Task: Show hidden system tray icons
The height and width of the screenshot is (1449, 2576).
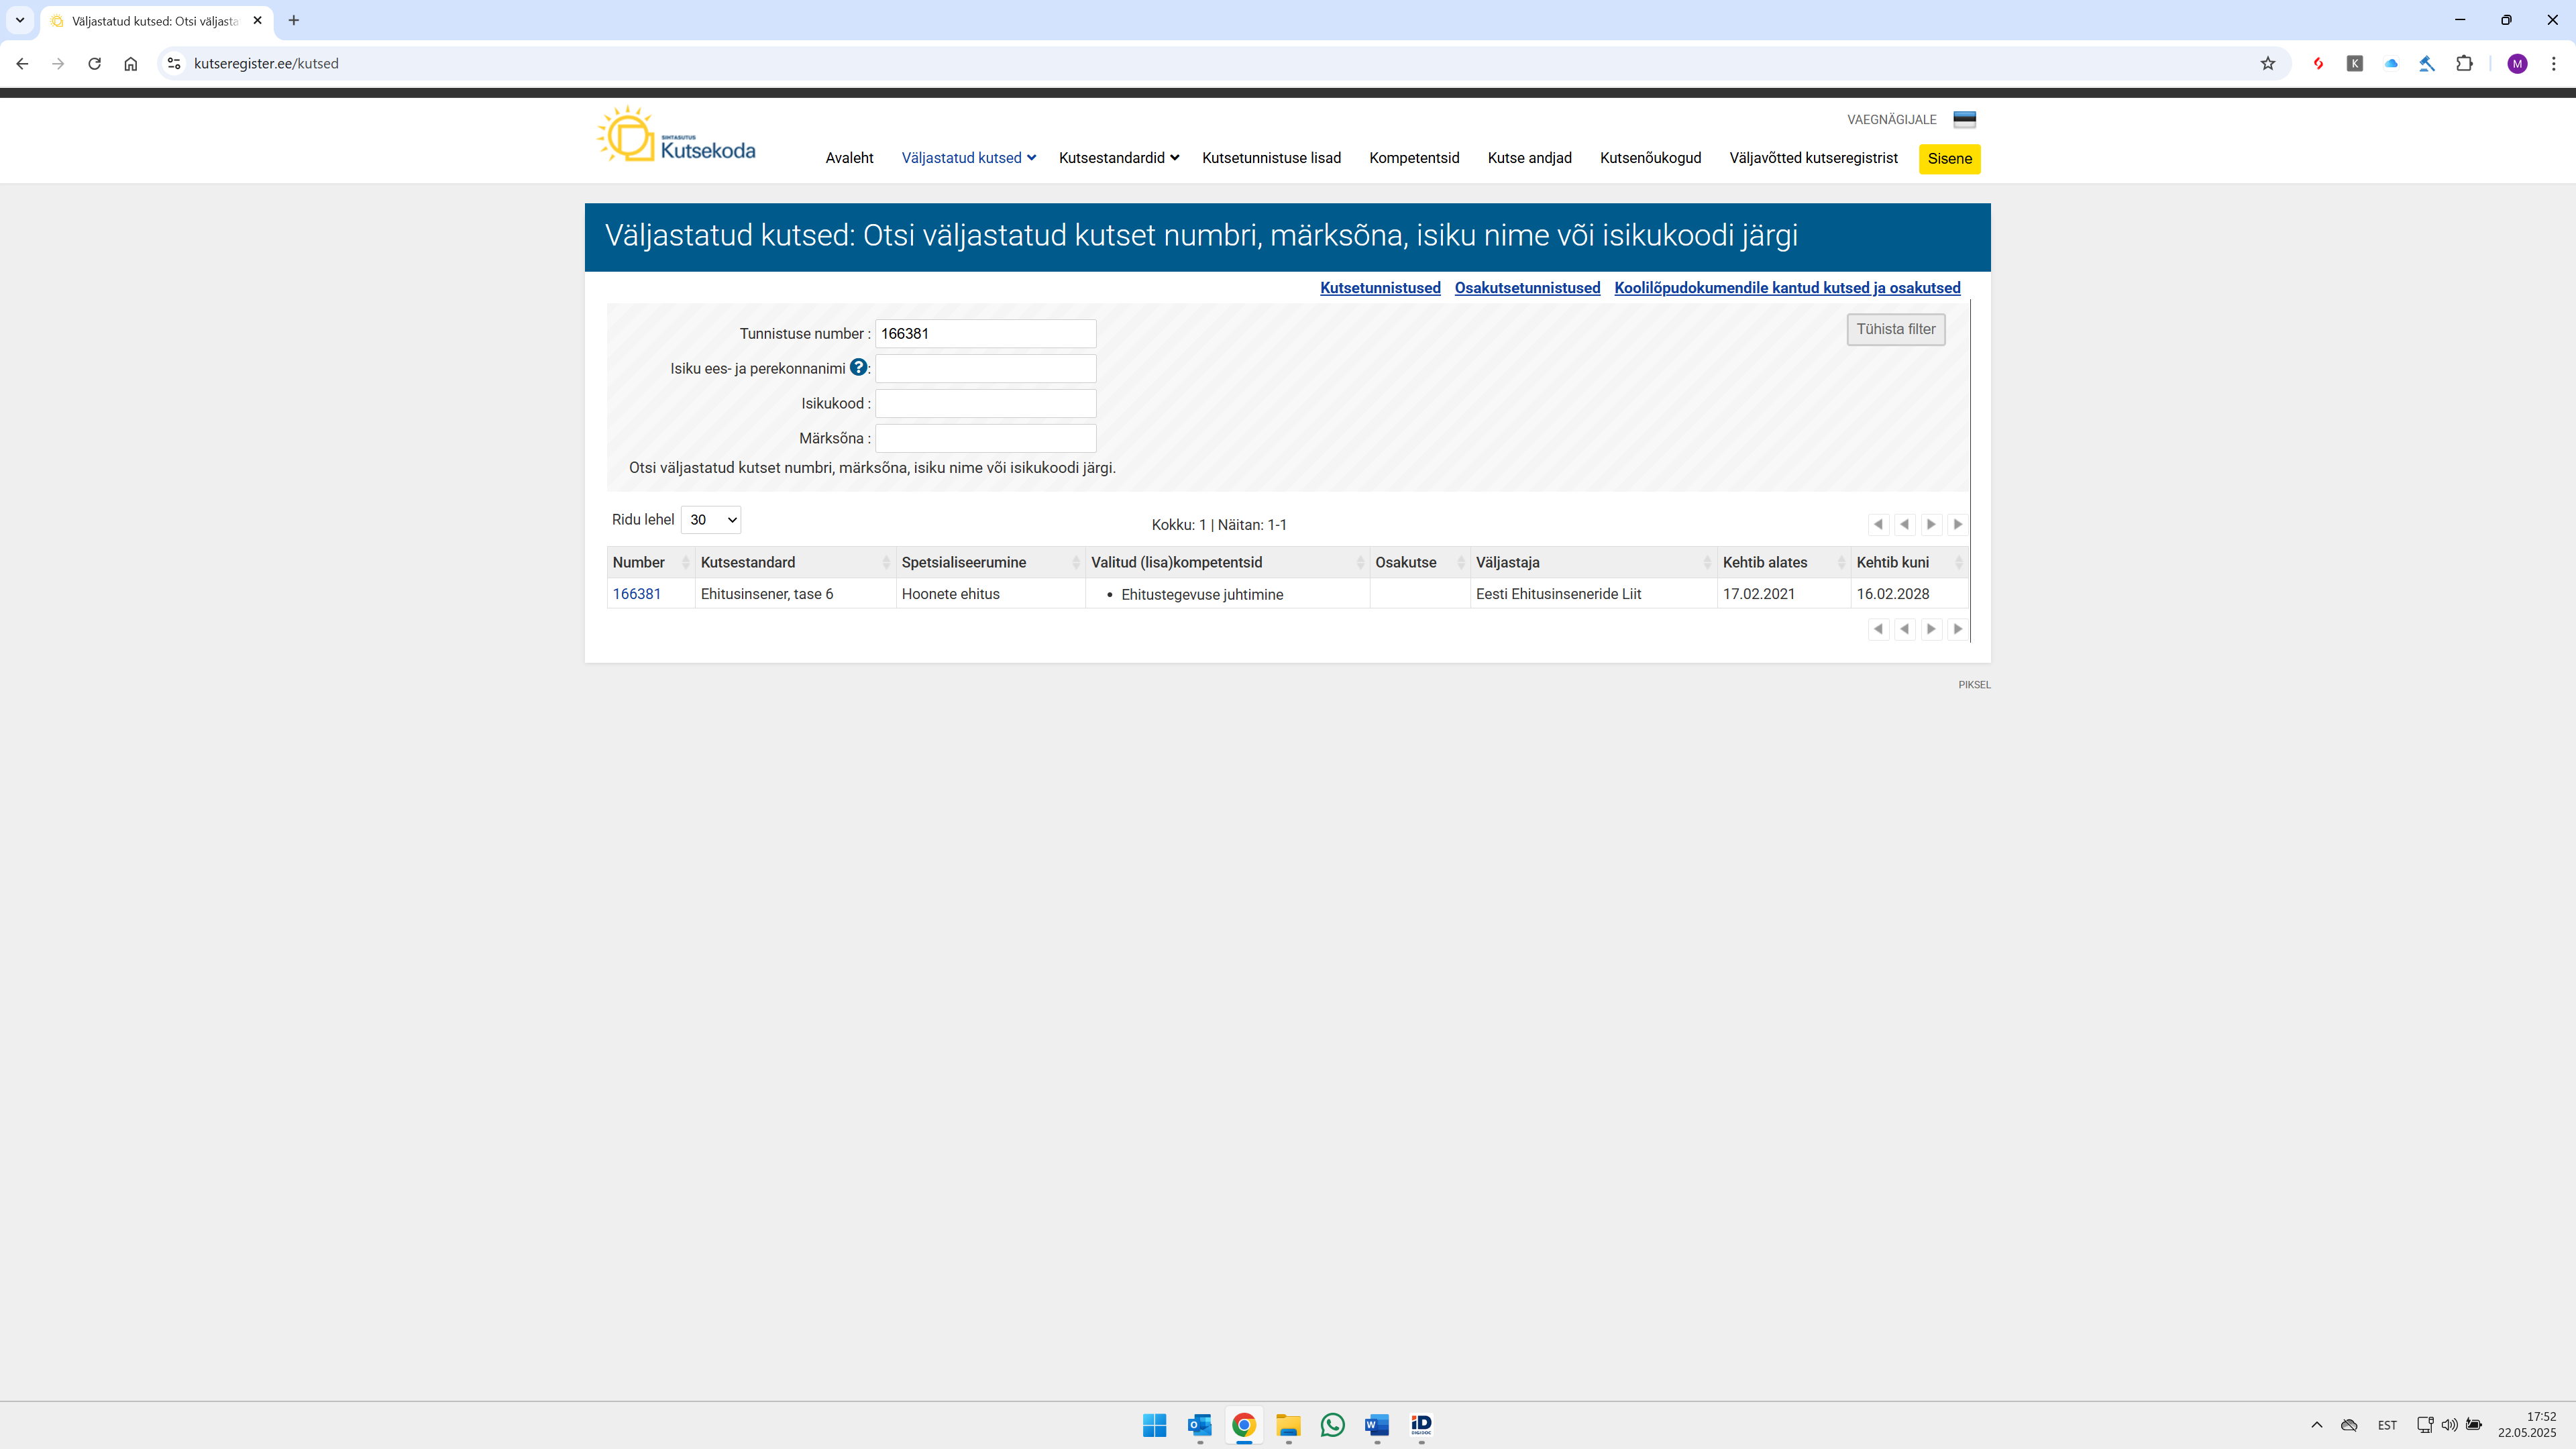Action: [2316, 1425]
